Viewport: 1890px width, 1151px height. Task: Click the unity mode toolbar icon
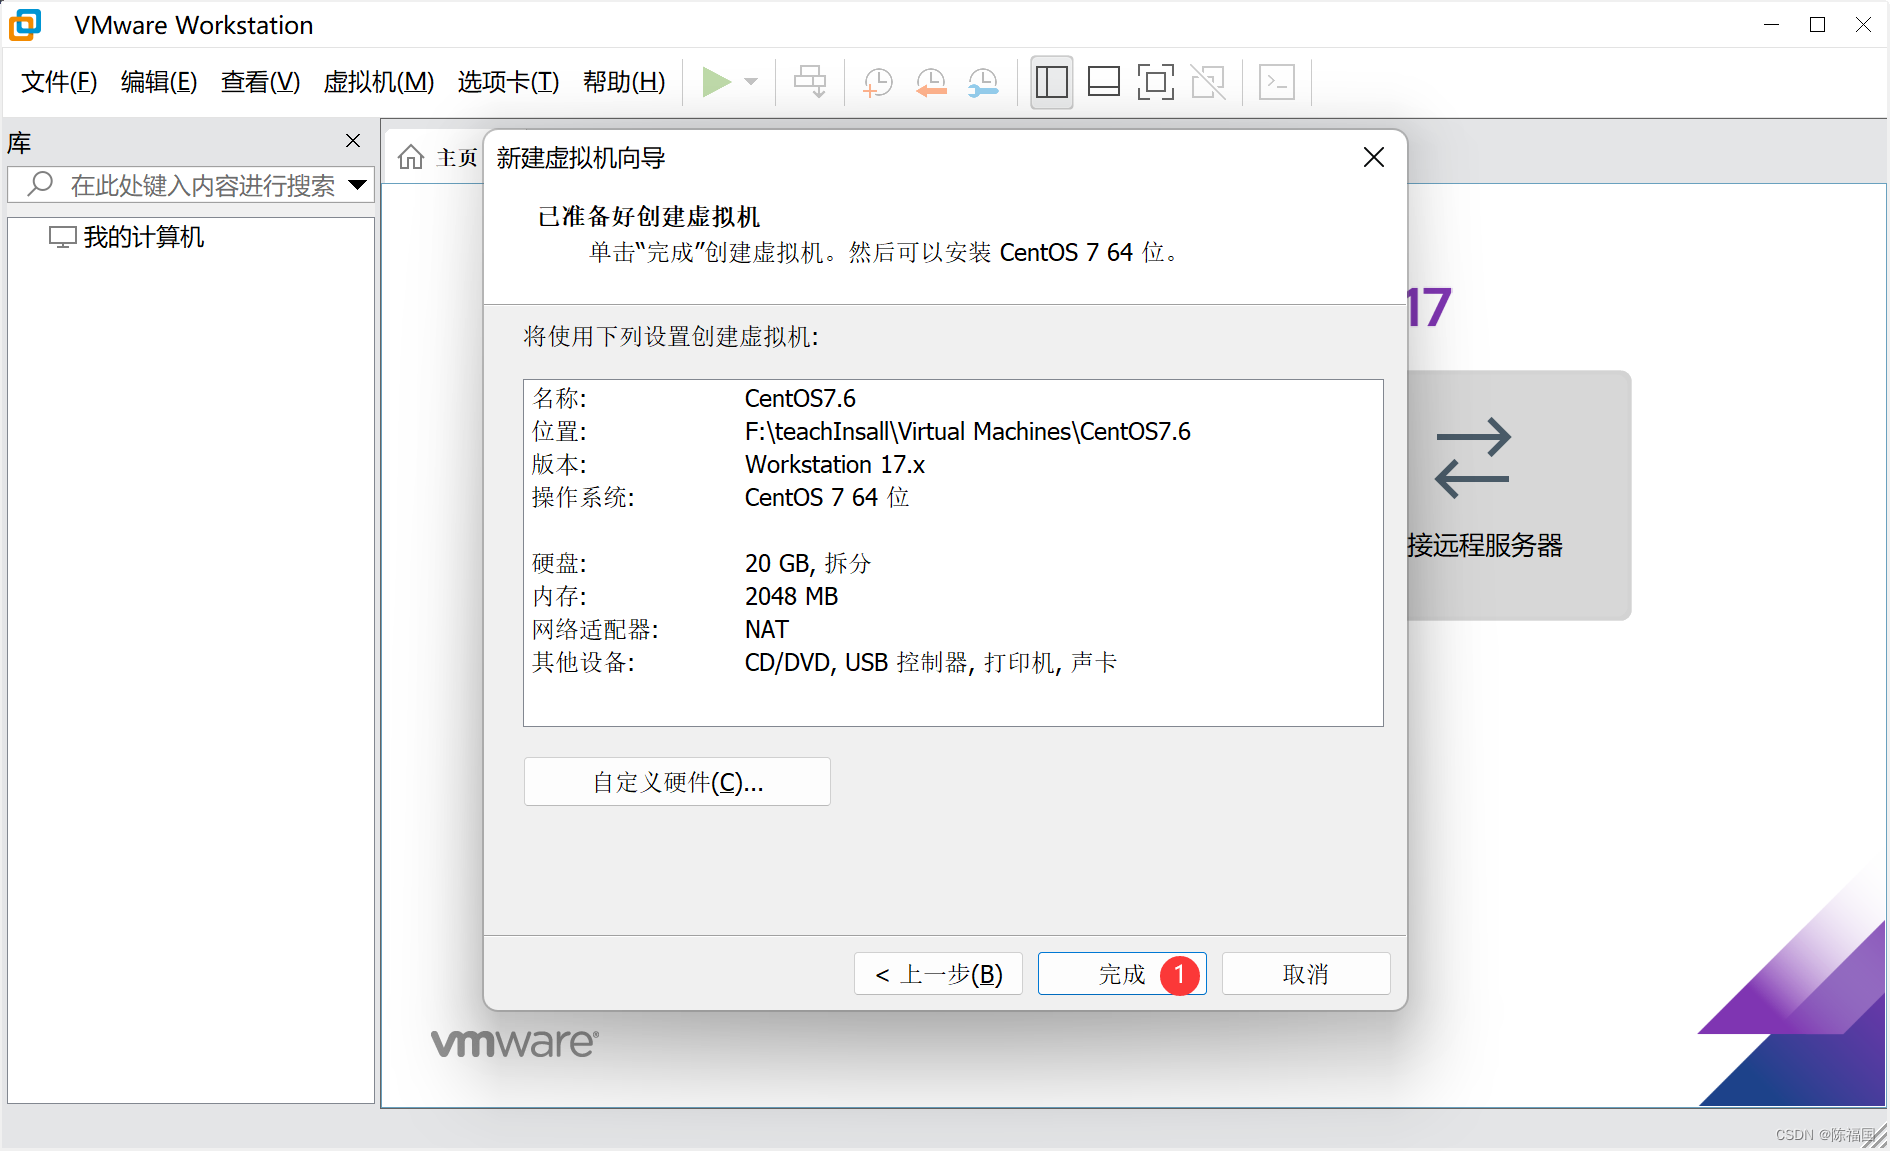coord(1208,82)
